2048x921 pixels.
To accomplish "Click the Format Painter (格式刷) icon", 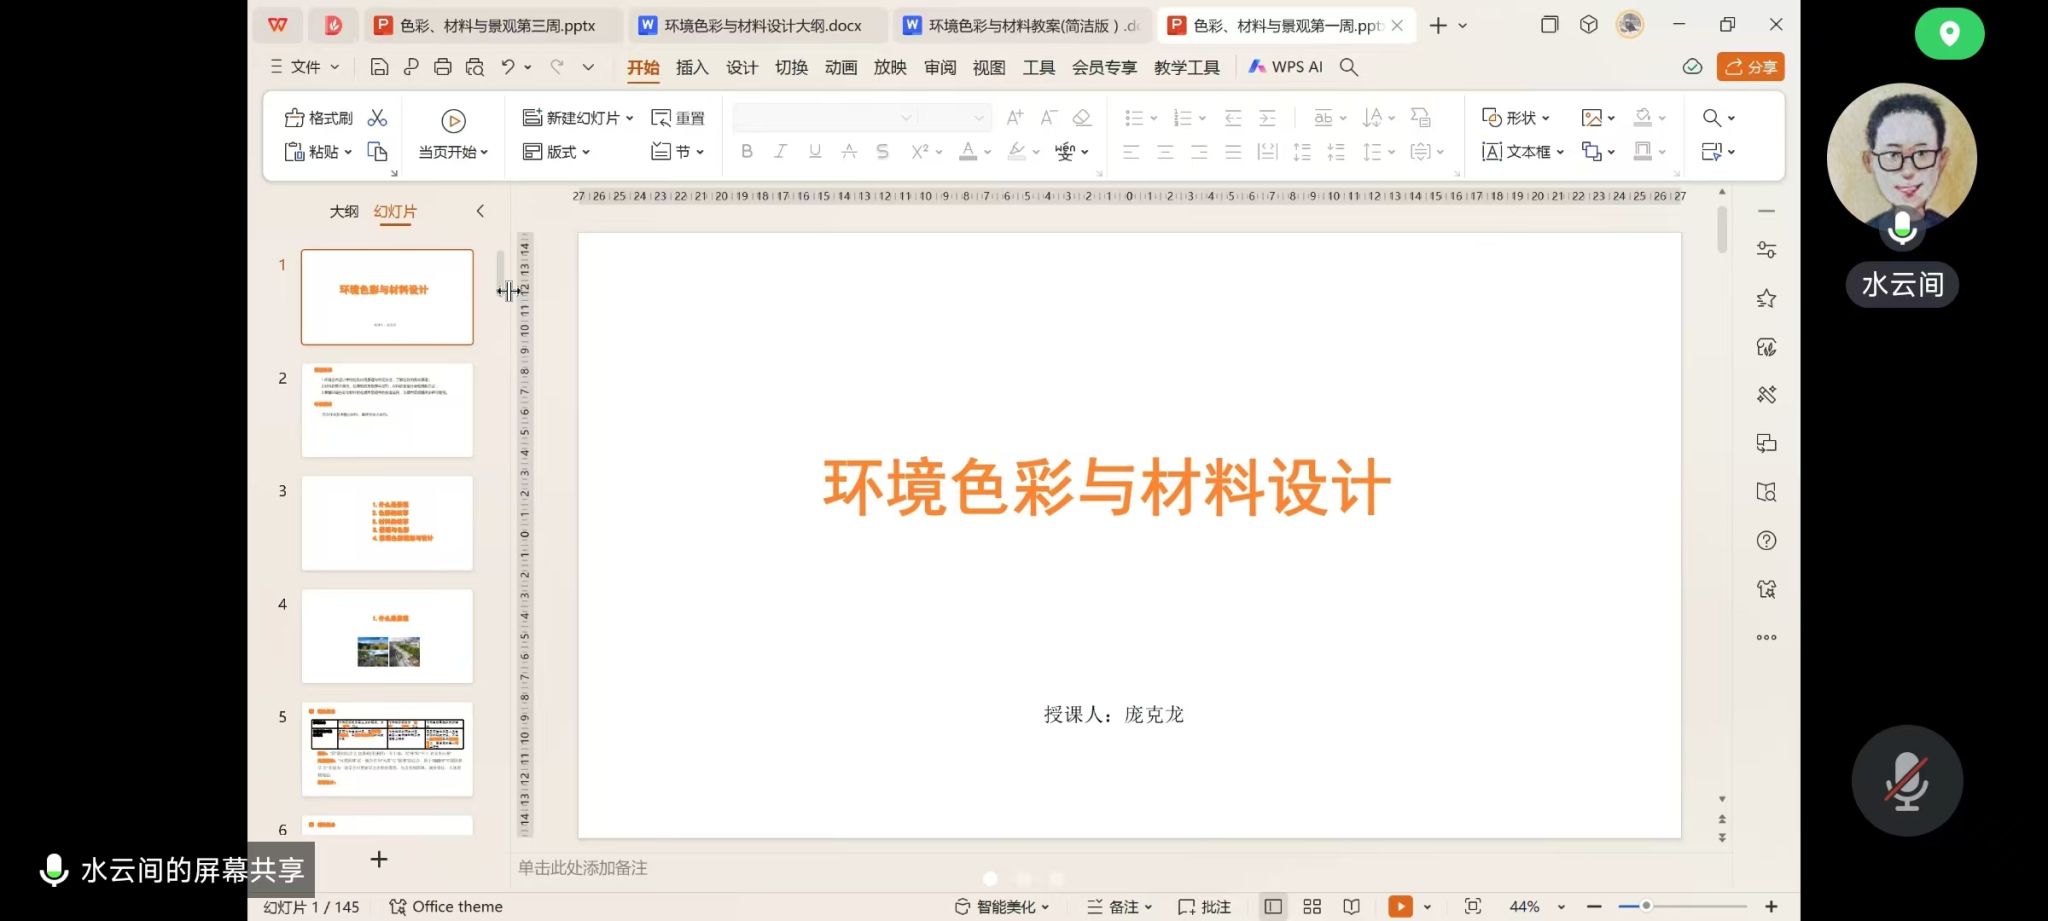I will tap(295, 118).
